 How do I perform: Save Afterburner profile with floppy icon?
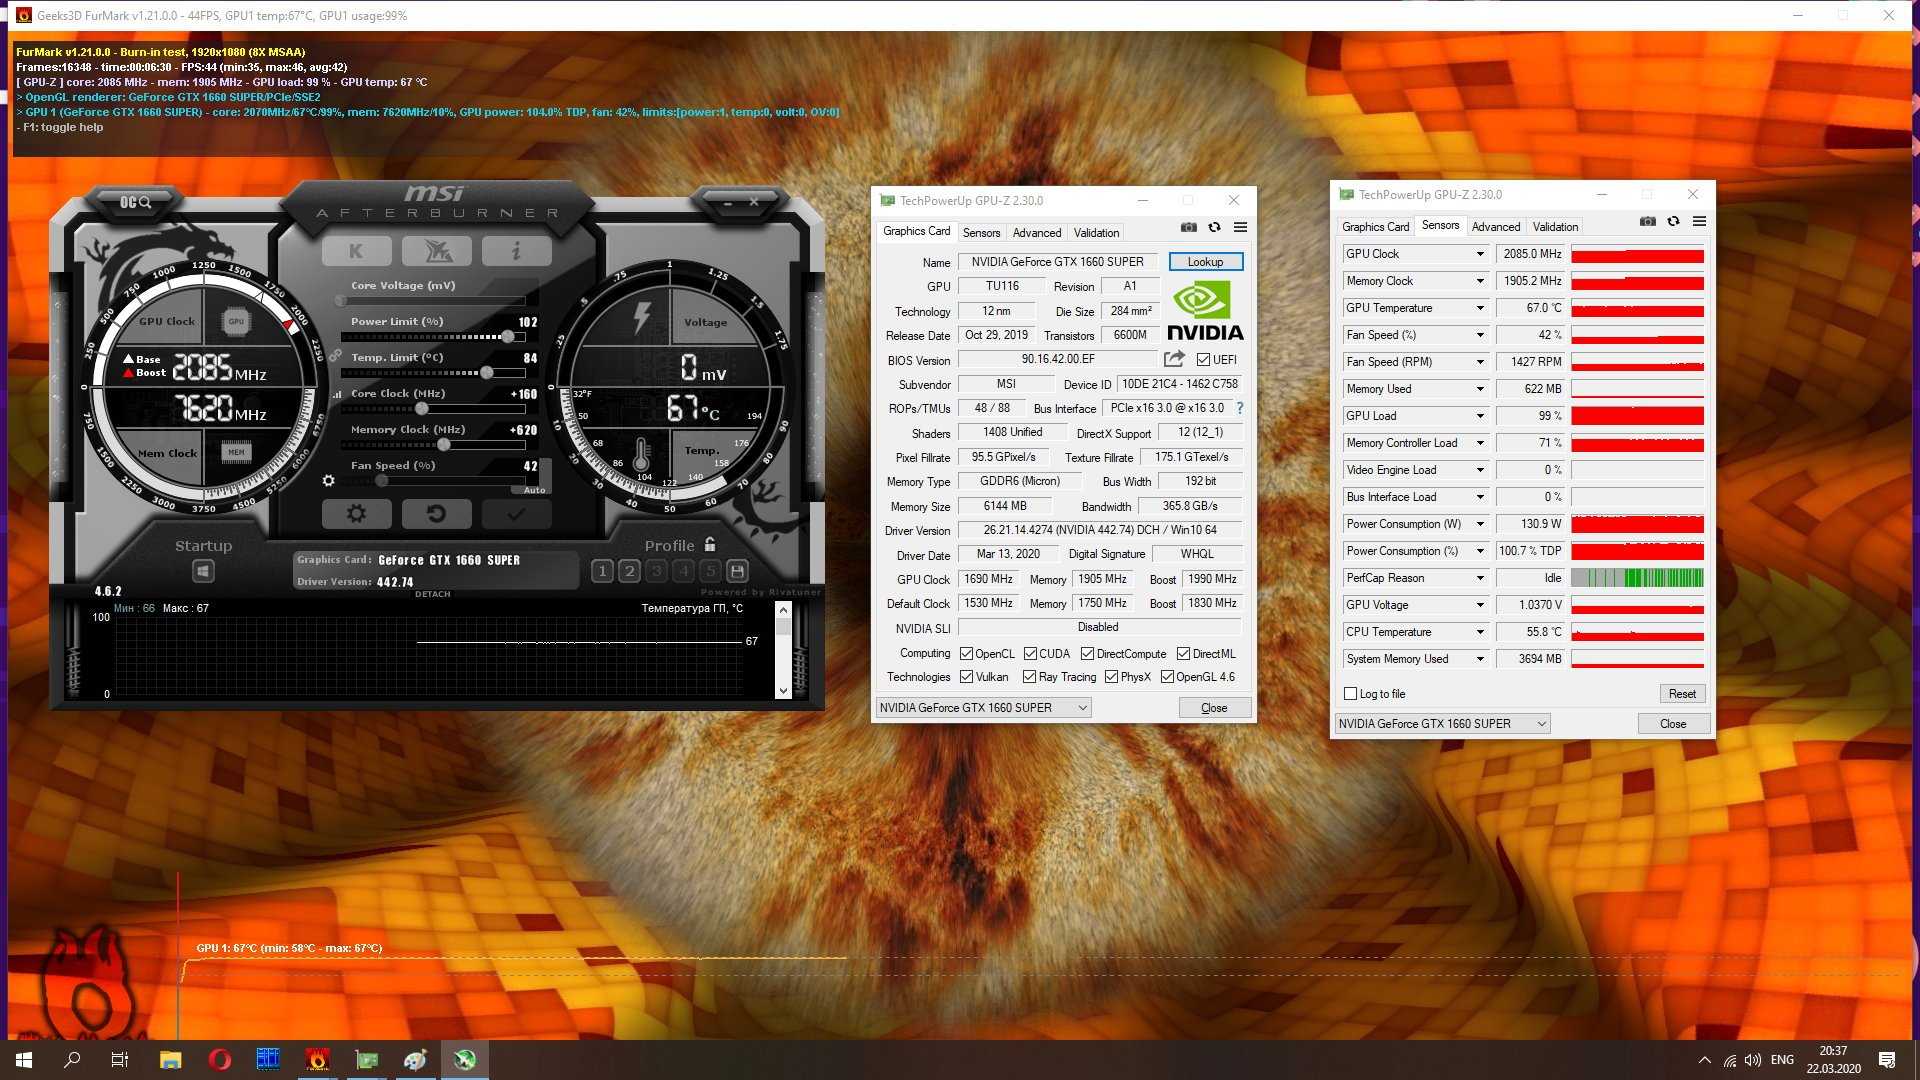click(737, 571)
